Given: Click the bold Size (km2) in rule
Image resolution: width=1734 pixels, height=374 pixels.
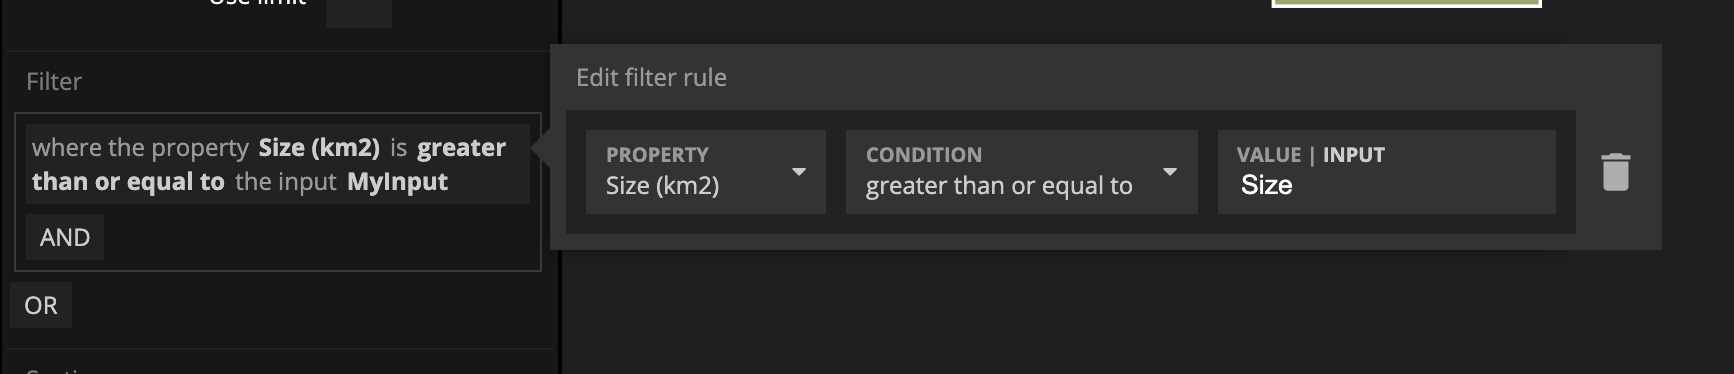Looking at the screenshot, I should pos(319,148).
